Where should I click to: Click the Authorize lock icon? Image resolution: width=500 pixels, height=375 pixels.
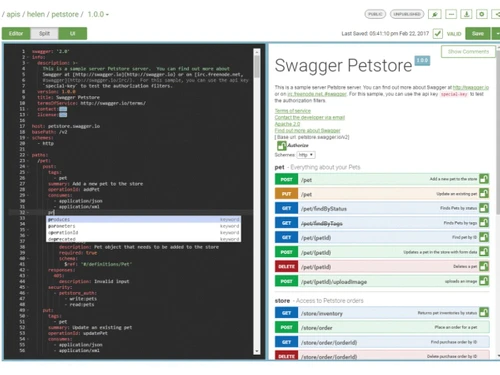(x=281, y=145)
